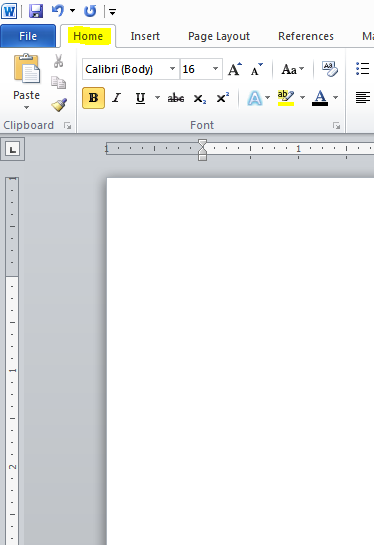This screenshot has width=374, height=545.
Task: Click the Word application icon
Action: 9,11
